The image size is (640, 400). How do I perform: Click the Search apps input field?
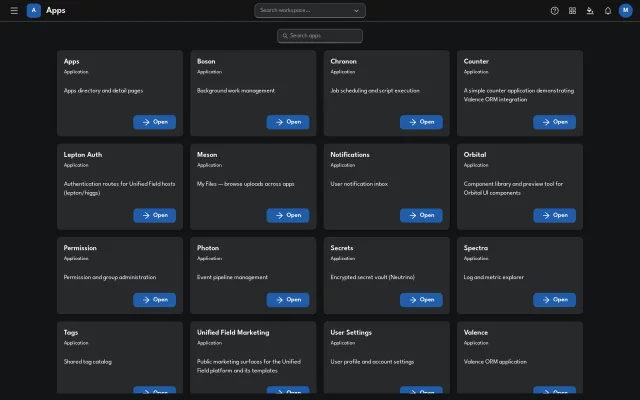click(x=320, y=36)
